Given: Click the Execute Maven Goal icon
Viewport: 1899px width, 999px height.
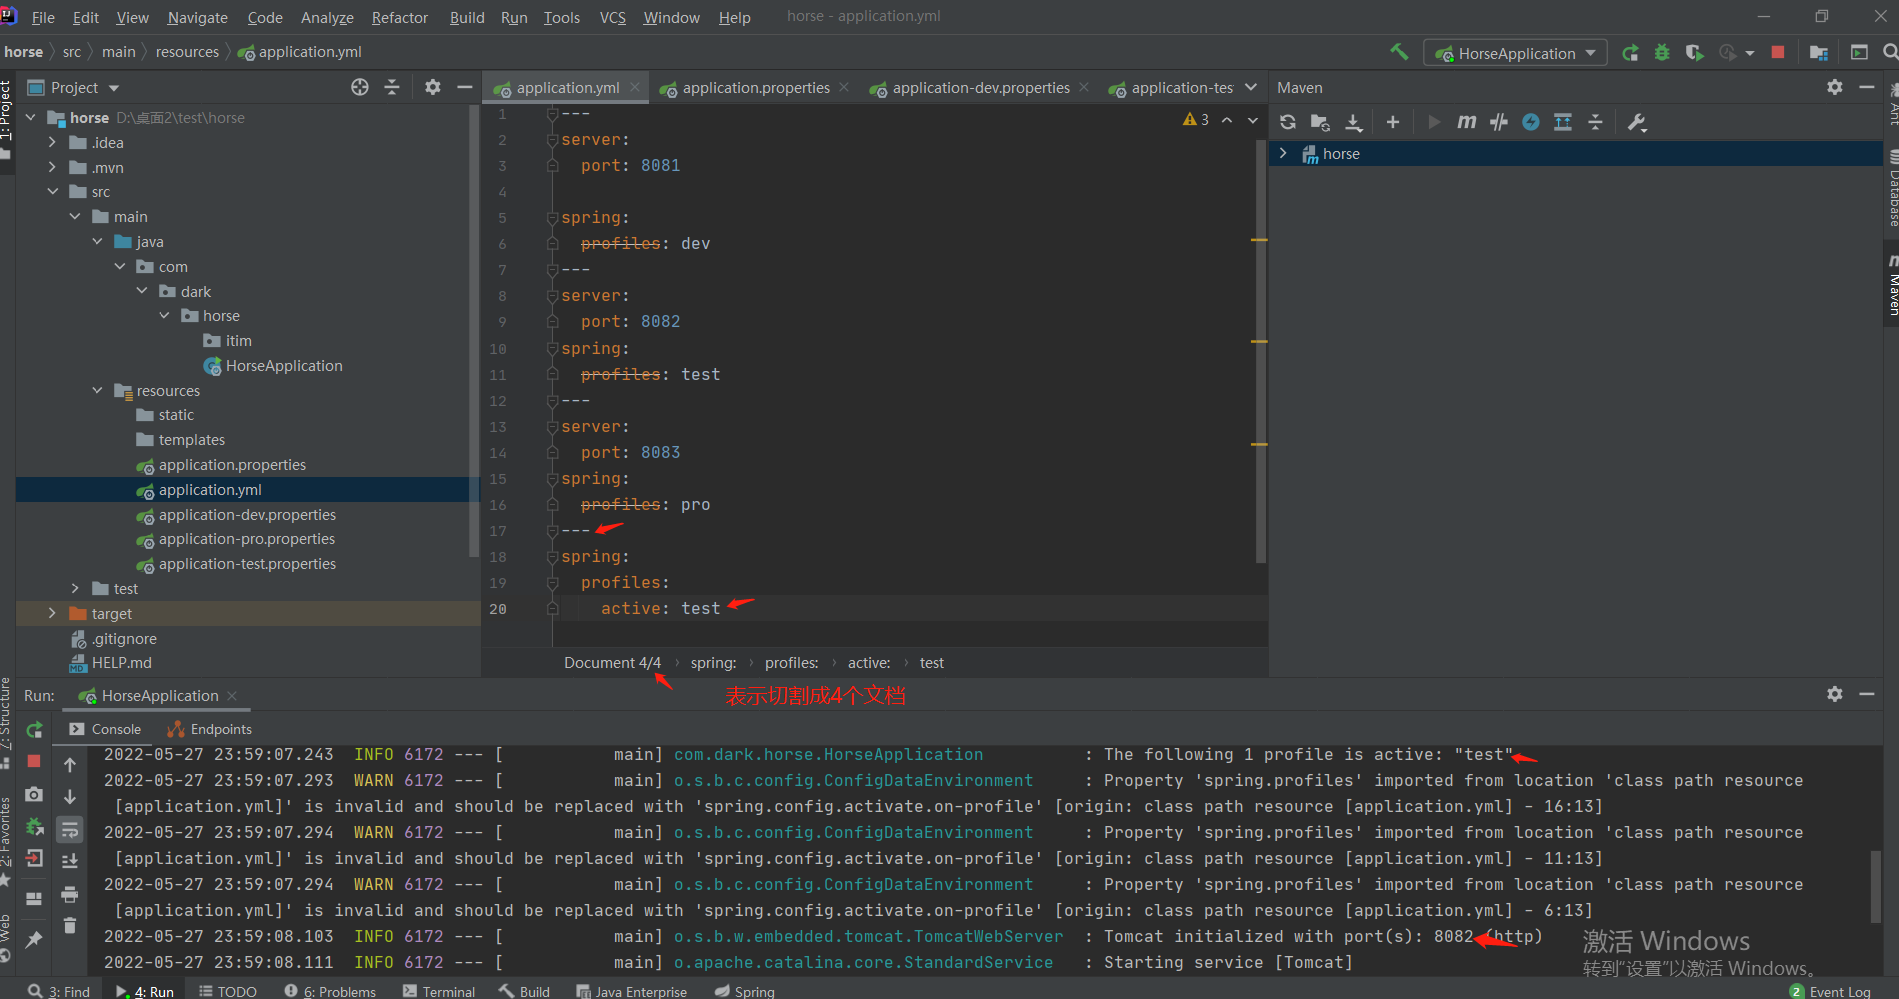Looking at the screenshot, I should click(x=1466, y=122).
